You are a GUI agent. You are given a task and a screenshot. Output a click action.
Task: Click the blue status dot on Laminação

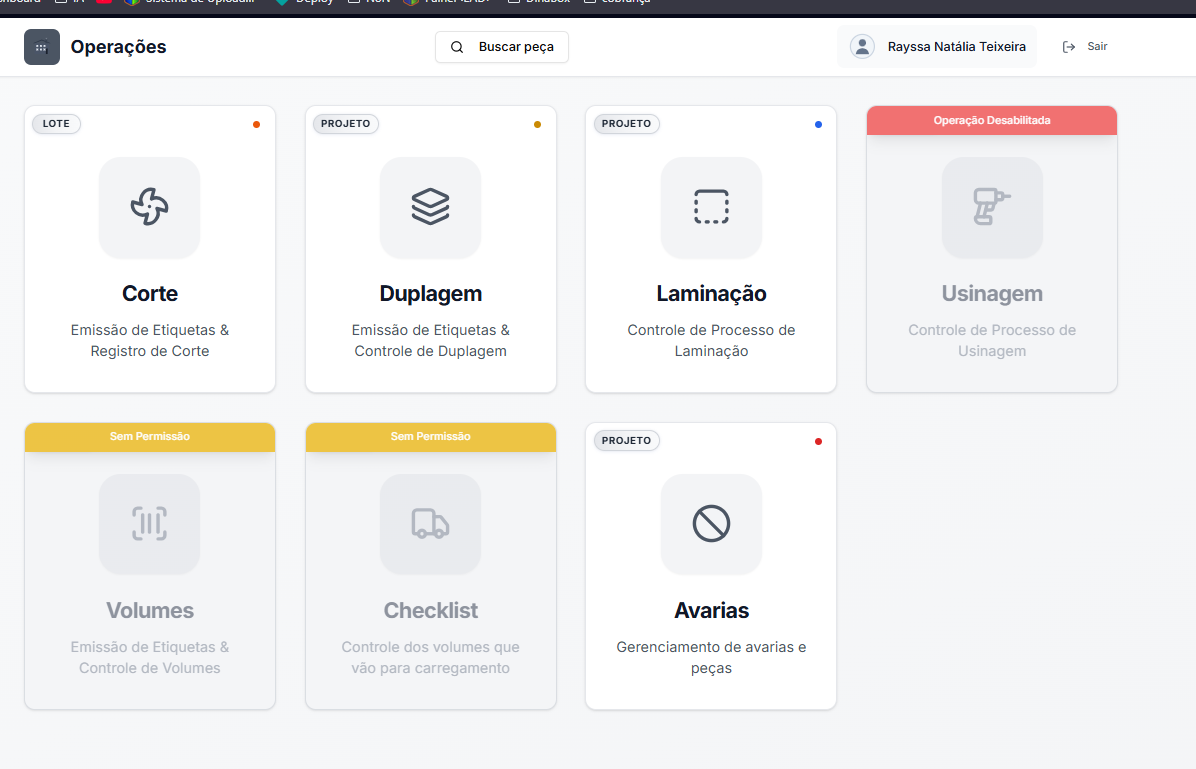tap(818, 125)
